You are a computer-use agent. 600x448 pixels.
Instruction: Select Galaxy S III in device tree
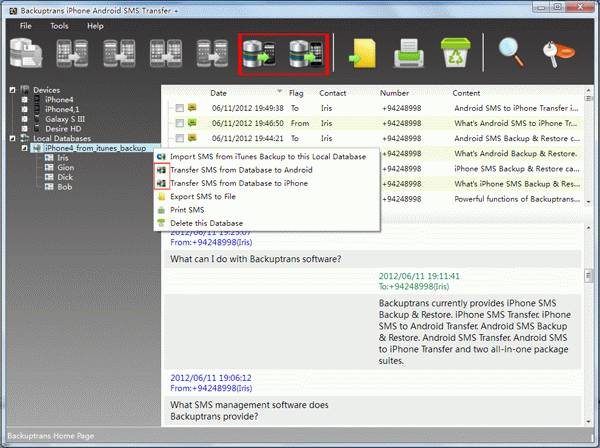coord(65,119)
